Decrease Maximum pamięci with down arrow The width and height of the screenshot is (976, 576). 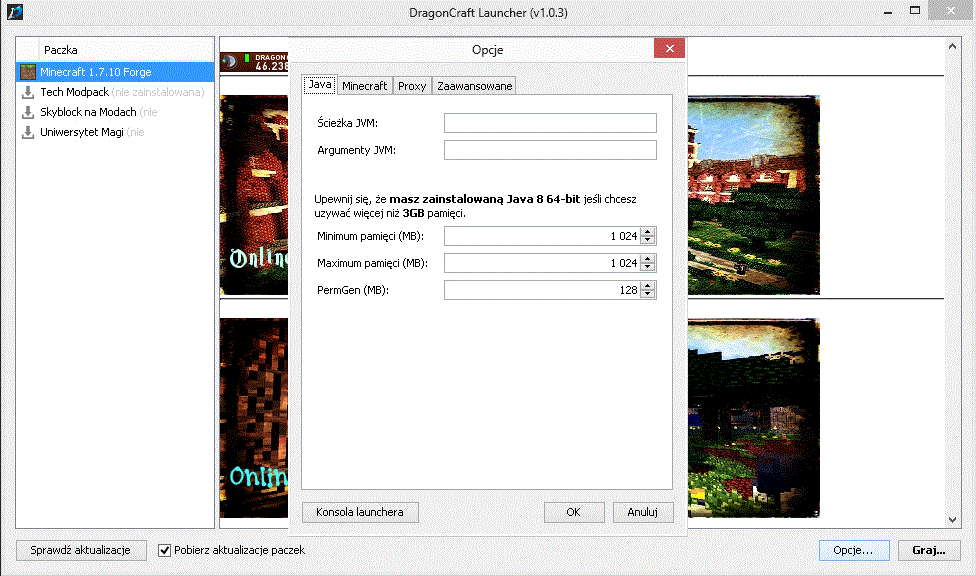click(x=648, y=268)
